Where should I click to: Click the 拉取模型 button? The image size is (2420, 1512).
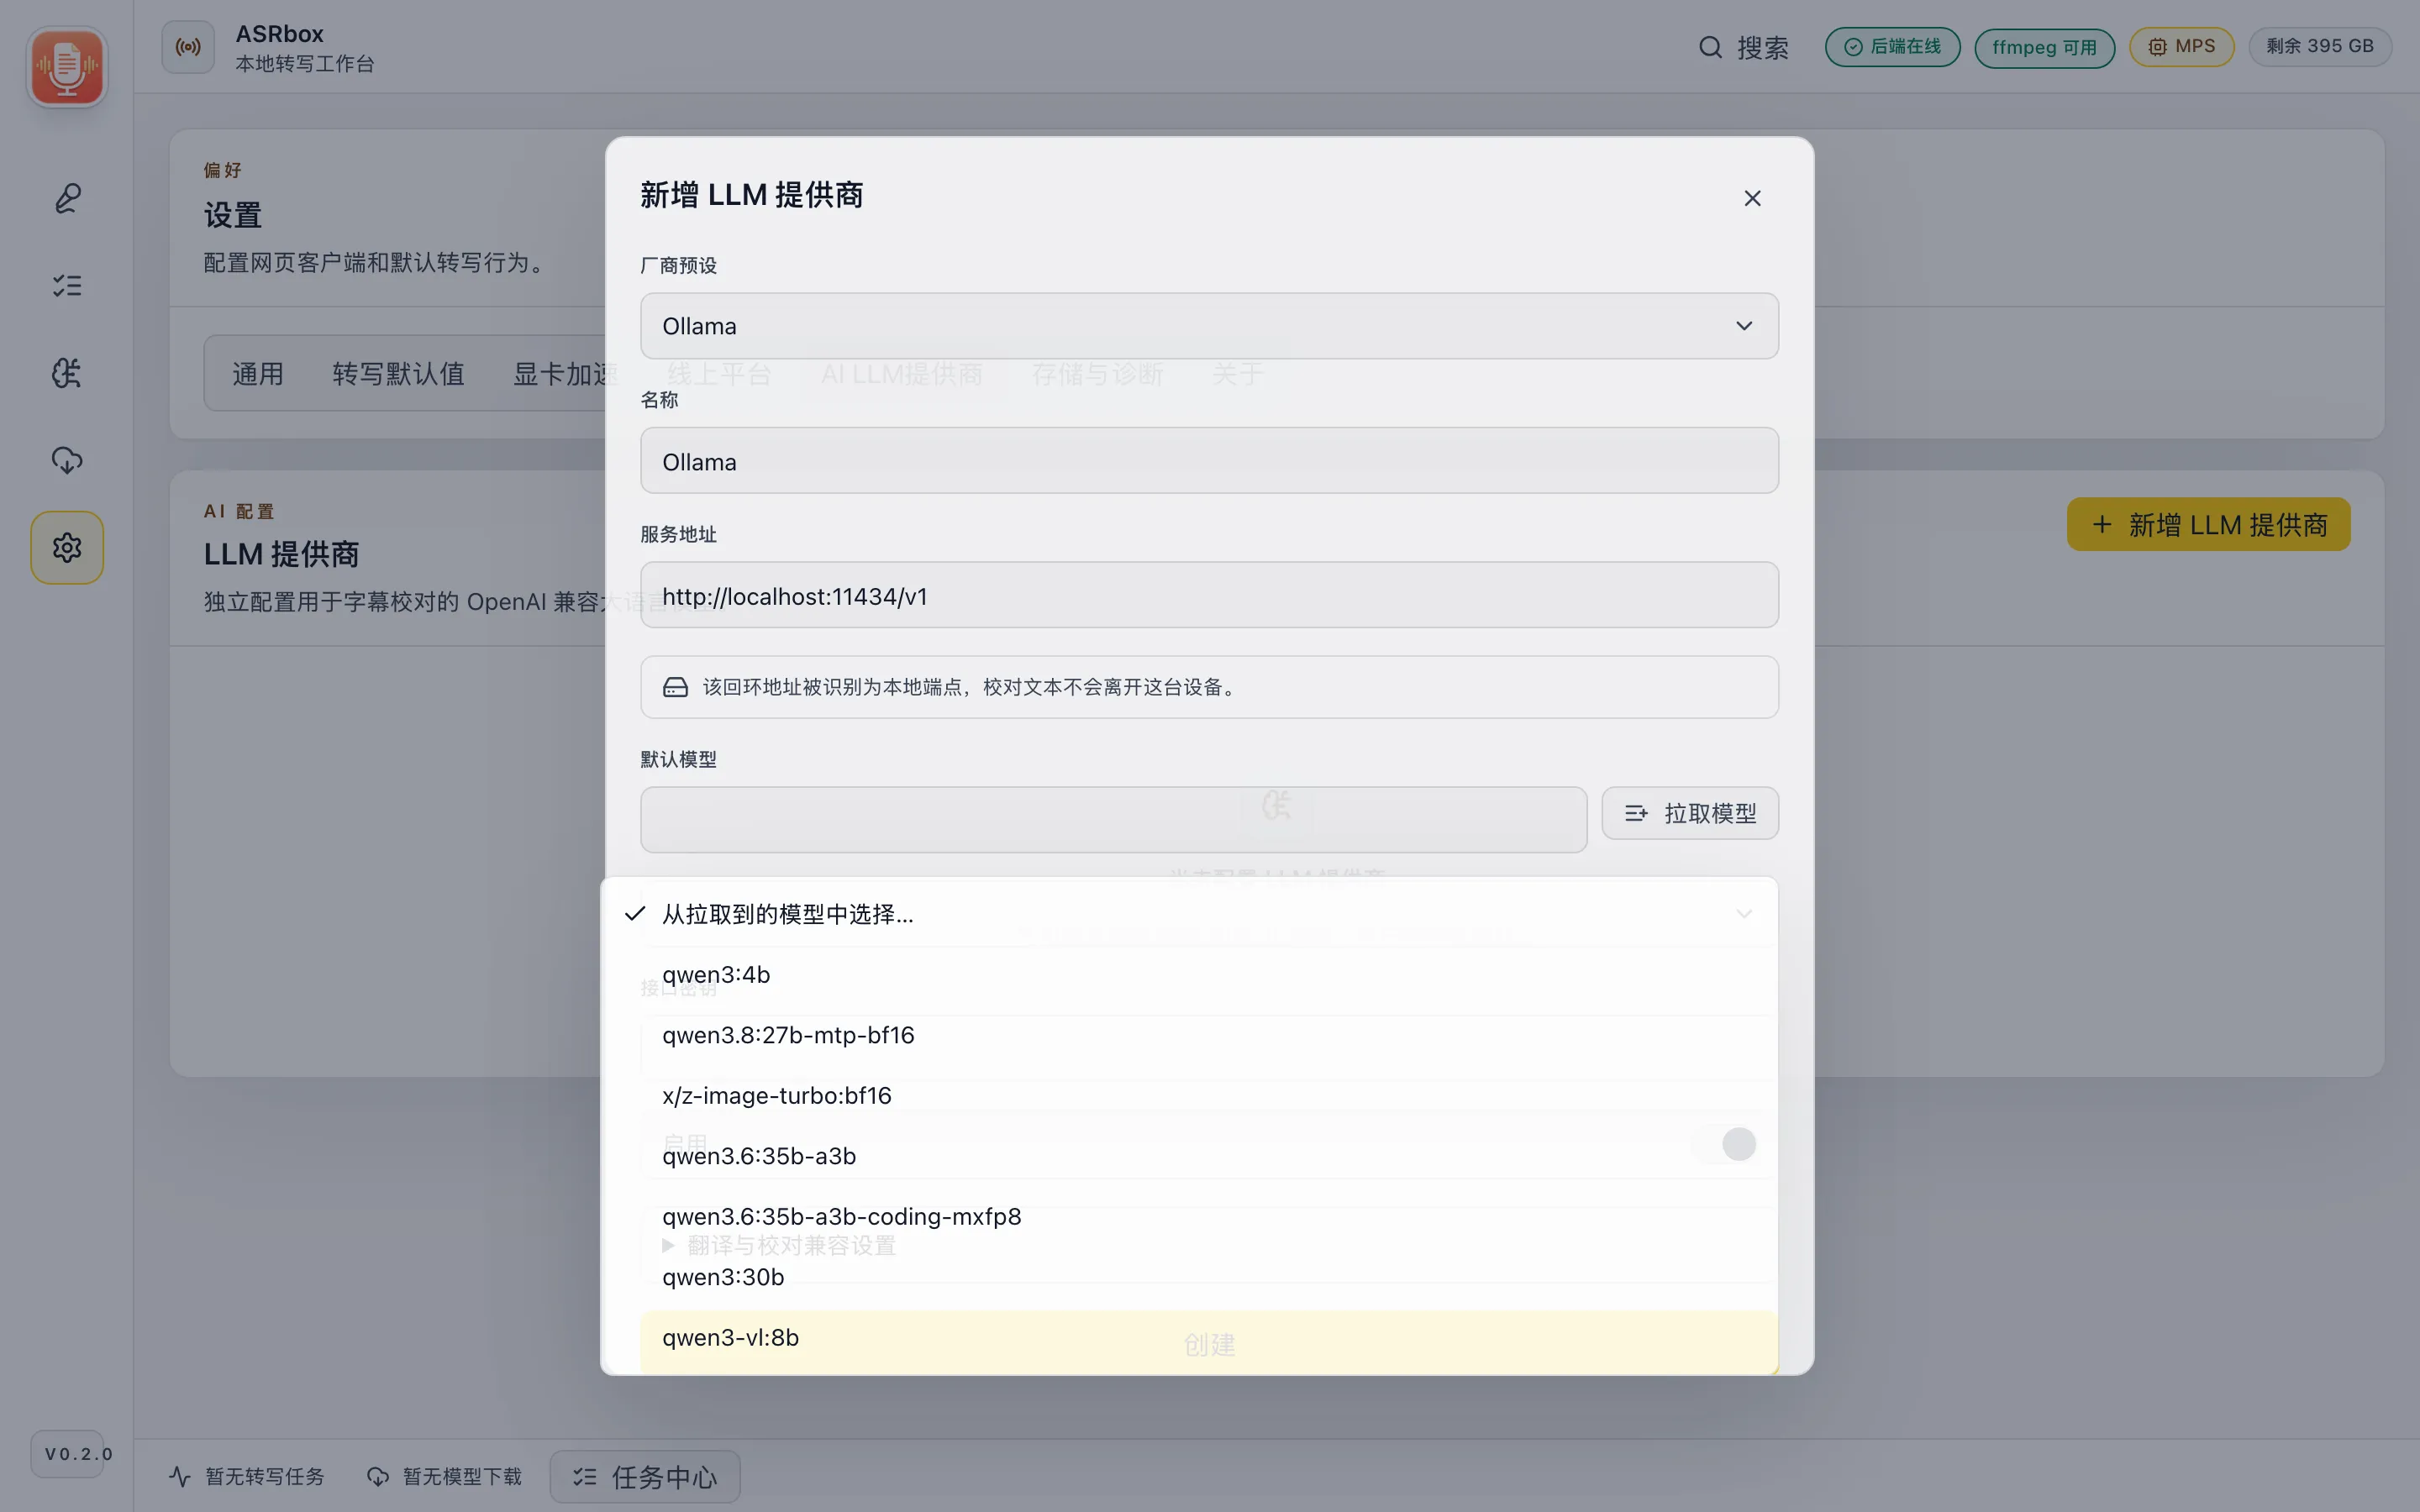[x=1689, y=813]
